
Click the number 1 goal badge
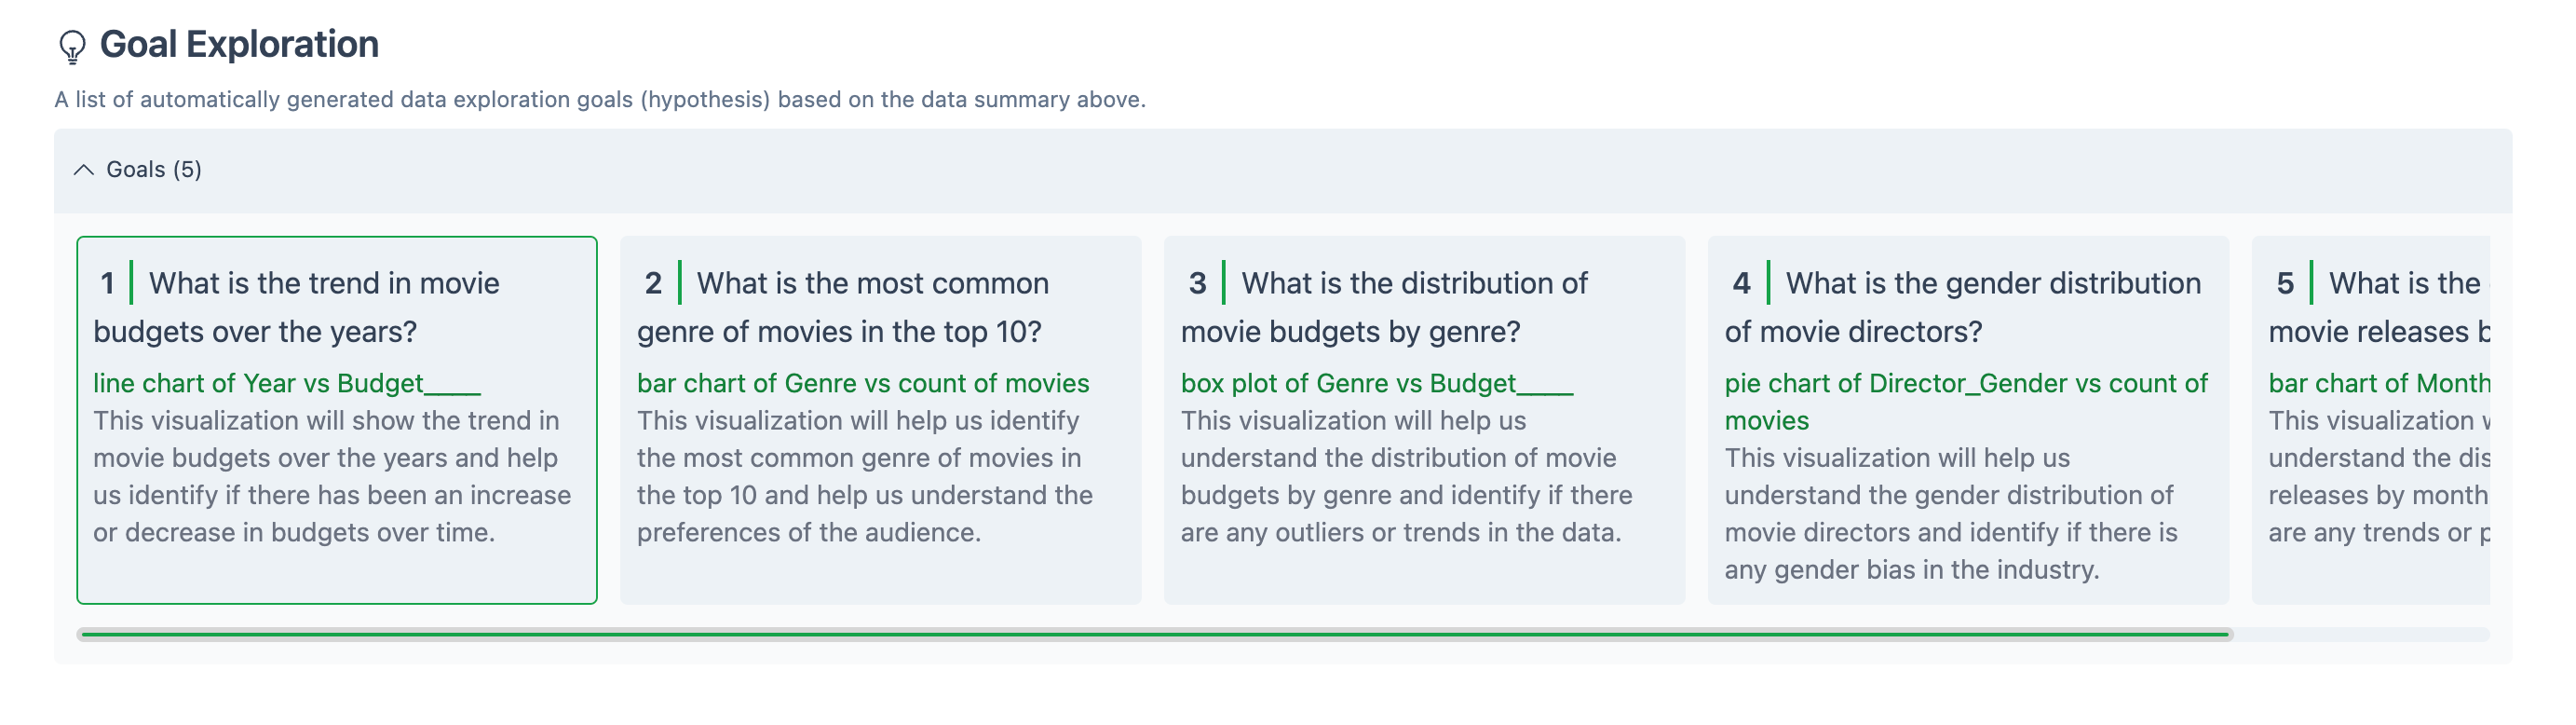click(107, 284)
